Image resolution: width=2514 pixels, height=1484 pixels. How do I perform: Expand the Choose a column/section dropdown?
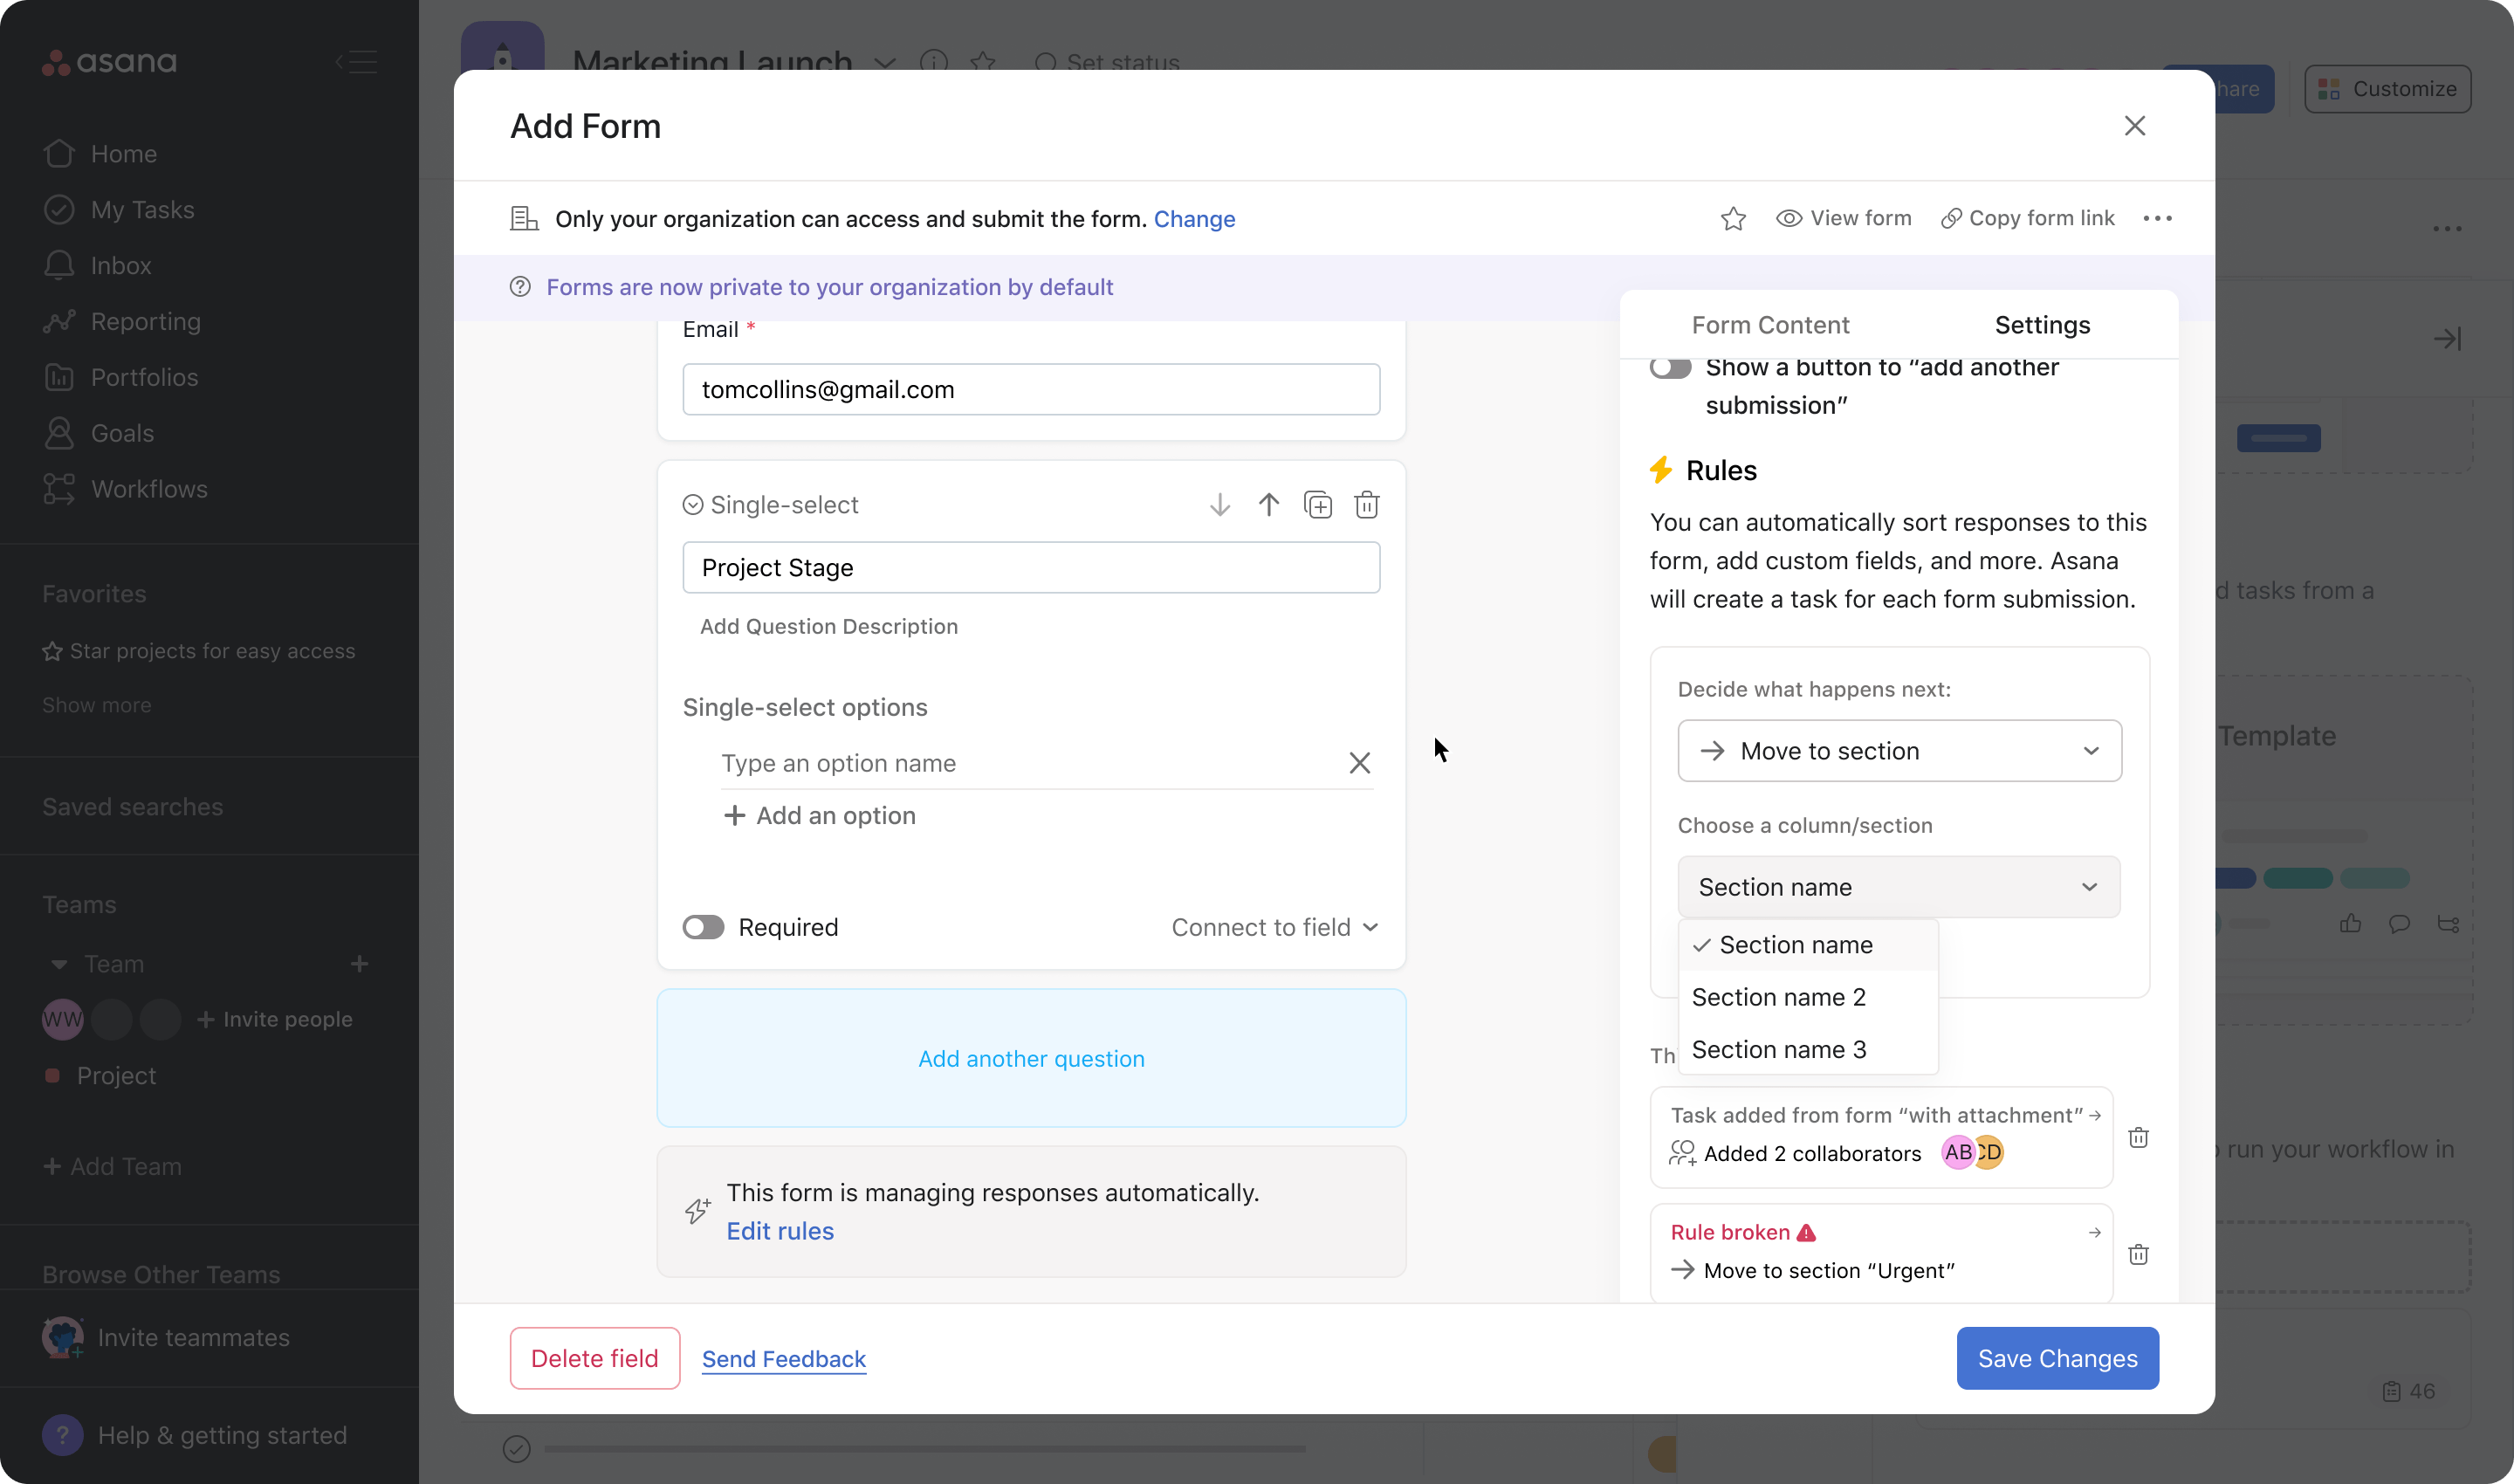pos(1899,887)
